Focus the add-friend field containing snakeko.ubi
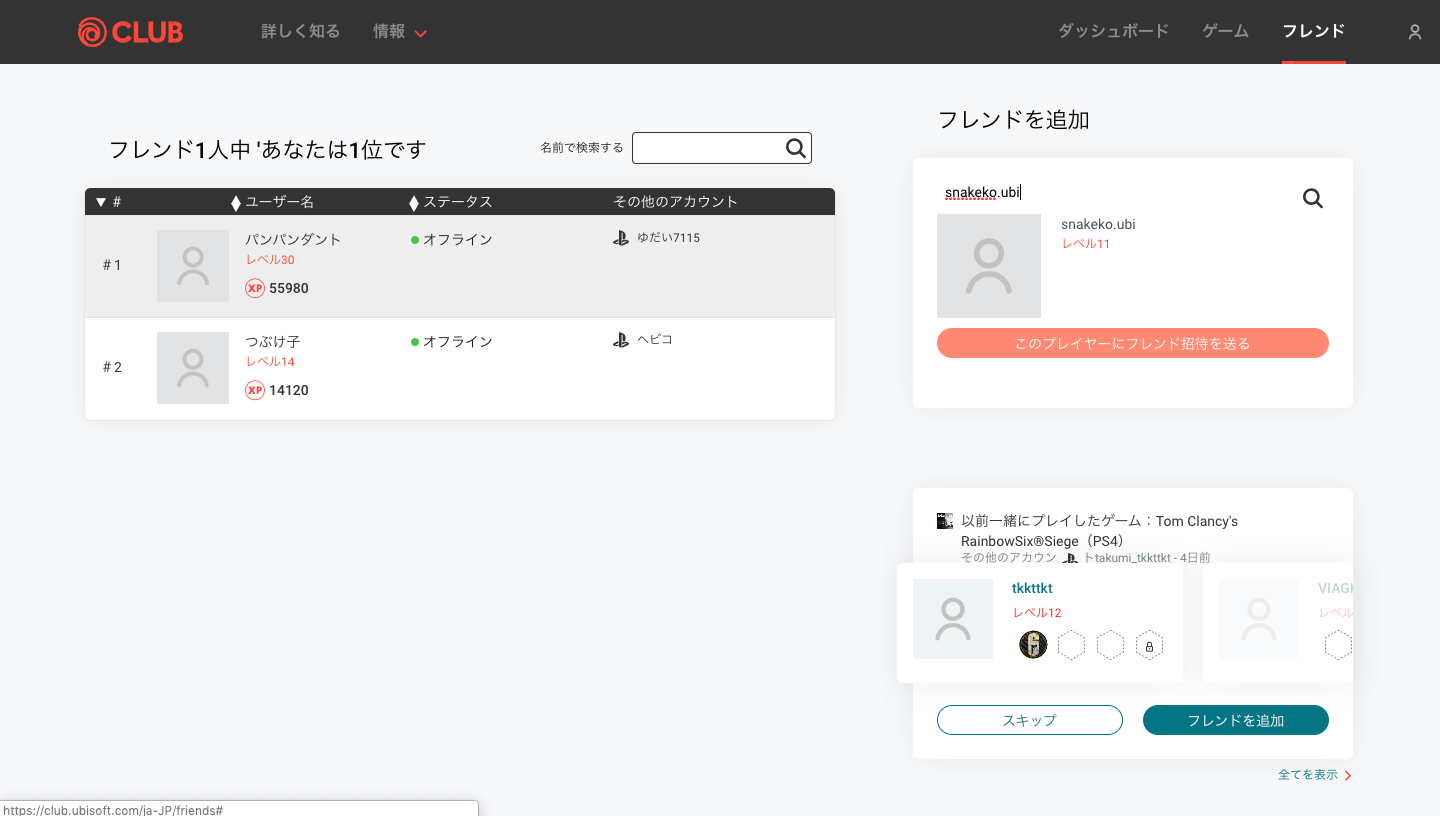 coord(1115,193)
